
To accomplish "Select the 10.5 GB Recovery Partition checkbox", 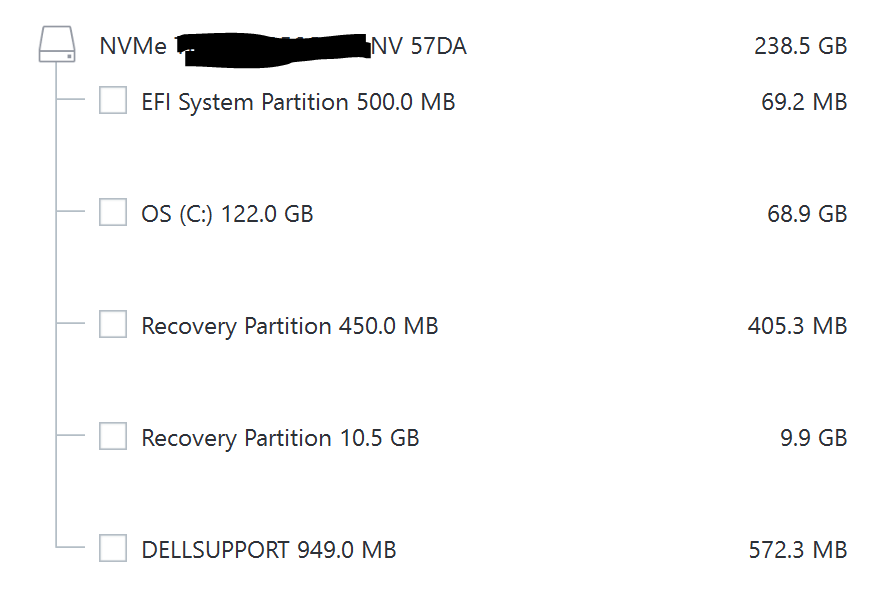I will pos(113,437).
